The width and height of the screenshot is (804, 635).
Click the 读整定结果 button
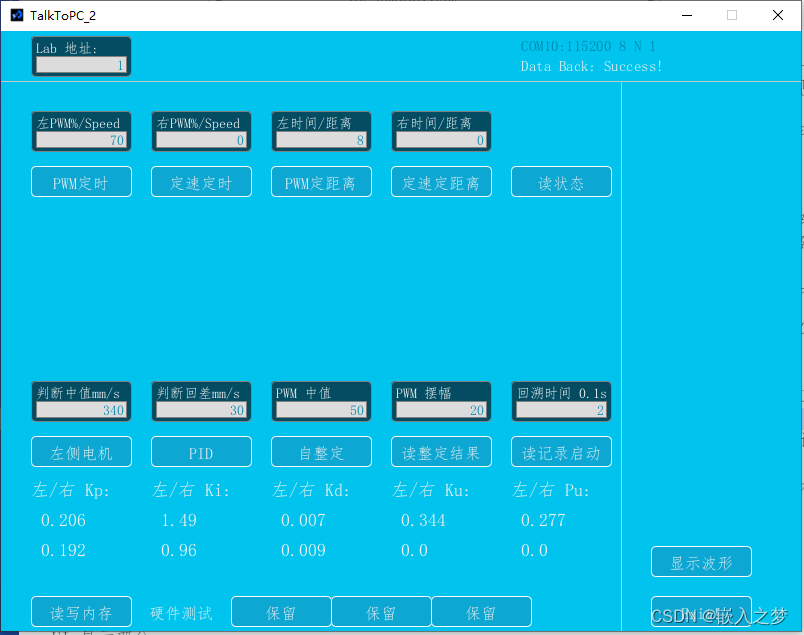pyautogui.click(x=441, y=452)
